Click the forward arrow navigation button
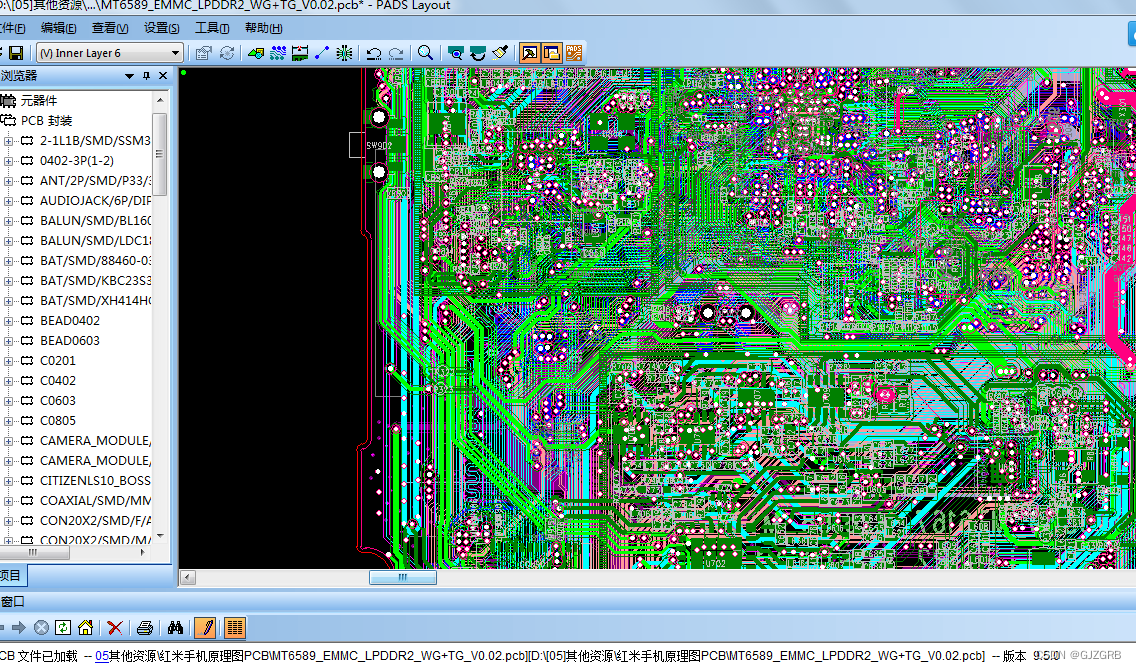This screenshot has width=1136, height=669. 19,627
